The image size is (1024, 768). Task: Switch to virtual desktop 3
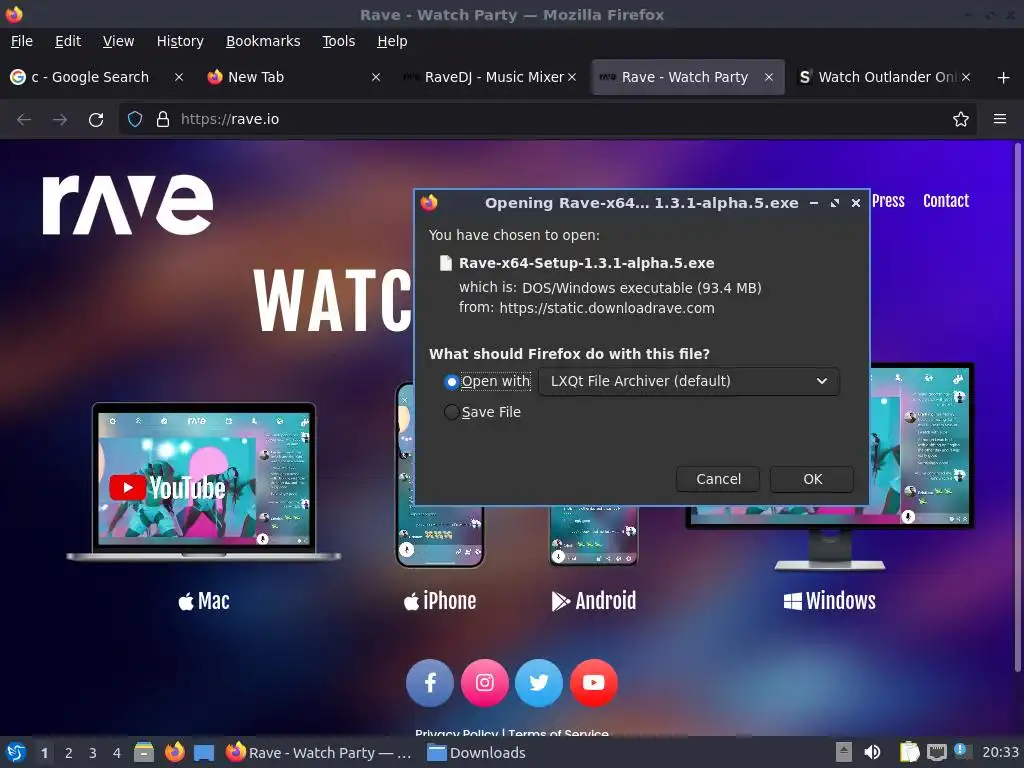[93, 753]
